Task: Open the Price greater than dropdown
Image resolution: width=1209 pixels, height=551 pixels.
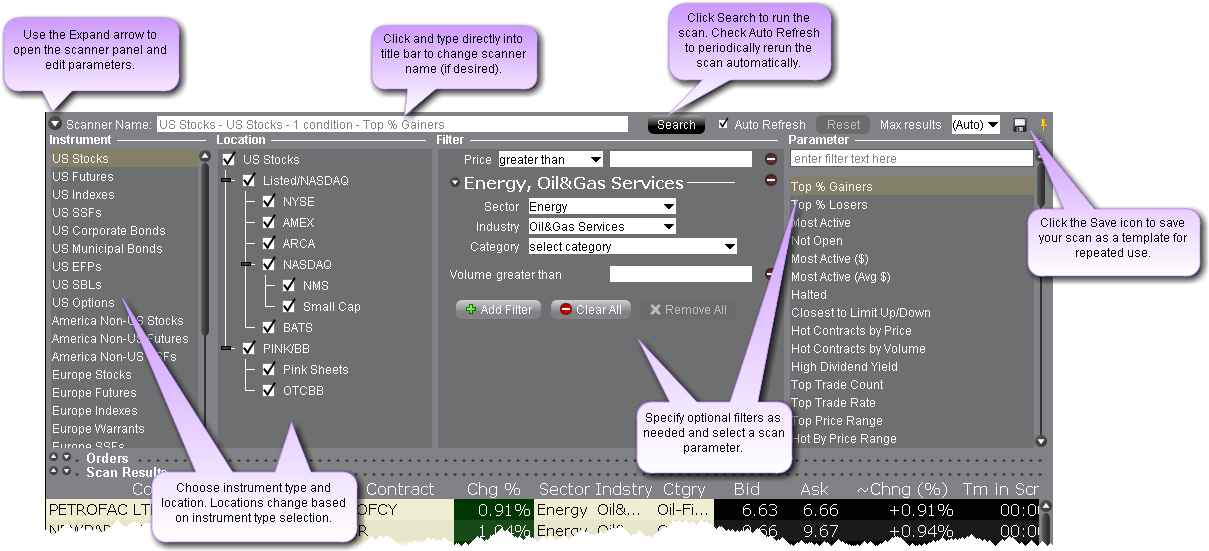Action: point(550,159)
